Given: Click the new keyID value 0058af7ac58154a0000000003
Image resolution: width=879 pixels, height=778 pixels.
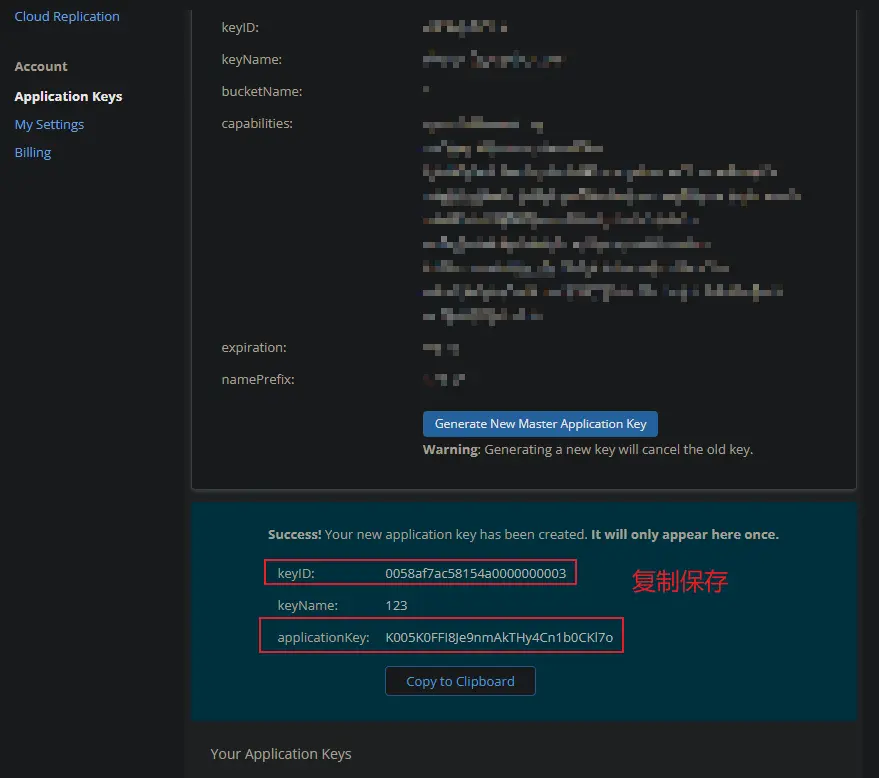Looking at the screenshot, I should [476, 573].
